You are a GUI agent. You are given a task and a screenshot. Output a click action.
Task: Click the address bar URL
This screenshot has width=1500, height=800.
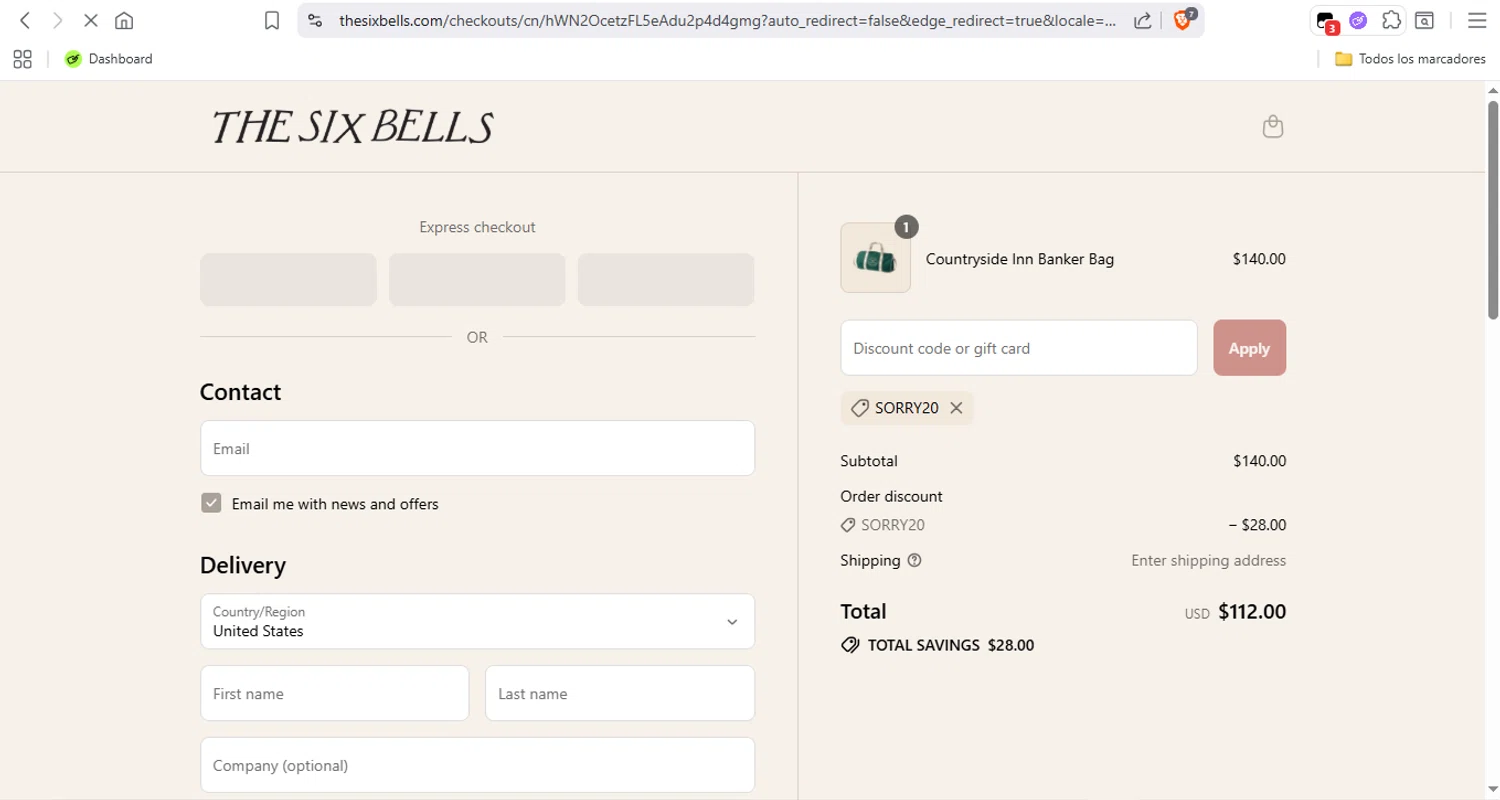[727, 20]
